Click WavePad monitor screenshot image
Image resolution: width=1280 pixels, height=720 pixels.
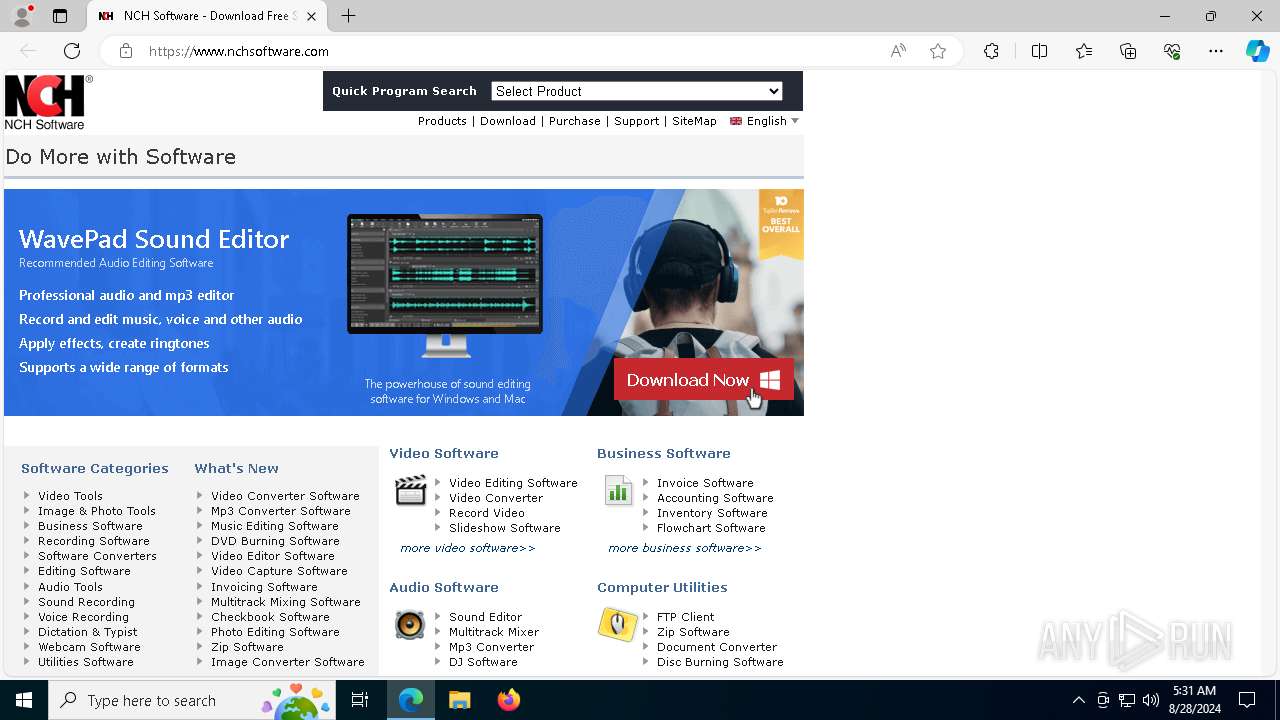coord(445,285)
